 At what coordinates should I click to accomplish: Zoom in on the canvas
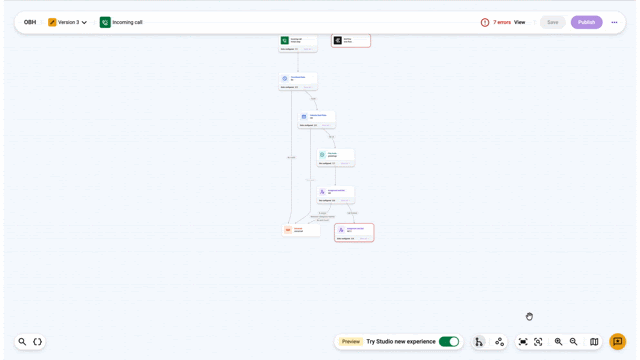[558, 342]
